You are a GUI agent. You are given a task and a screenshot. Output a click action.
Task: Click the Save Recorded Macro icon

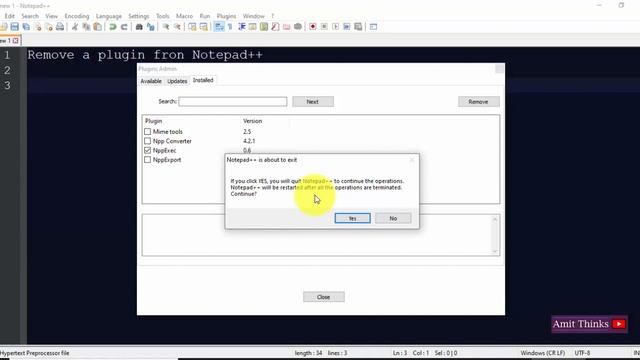coord(358,27)
